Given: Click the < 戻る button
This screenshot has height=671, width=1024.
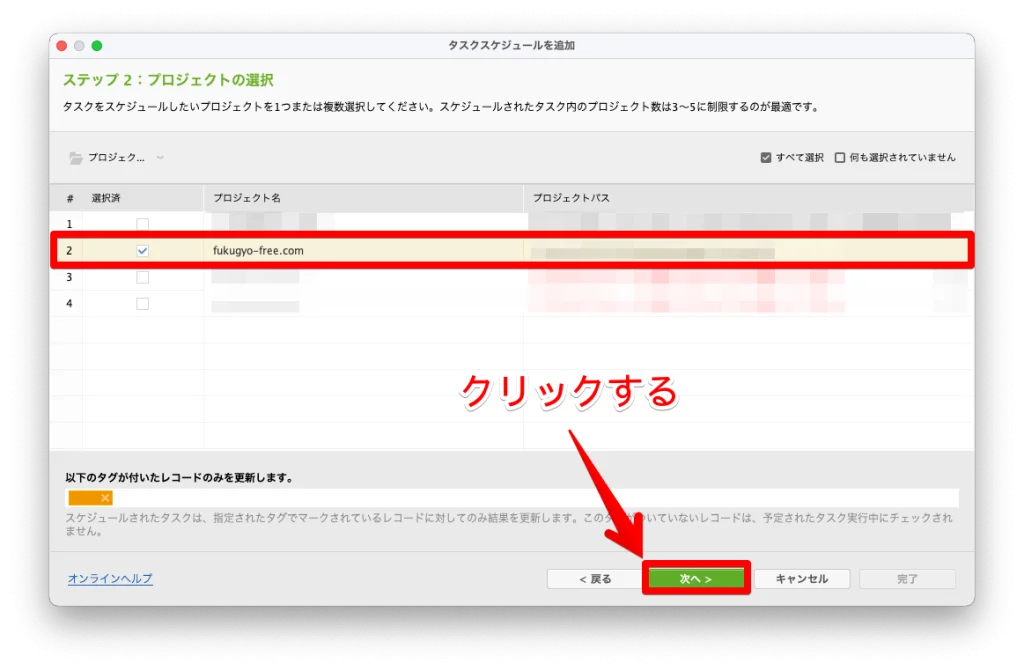Looking at the screenshot, I should [595, 578].
